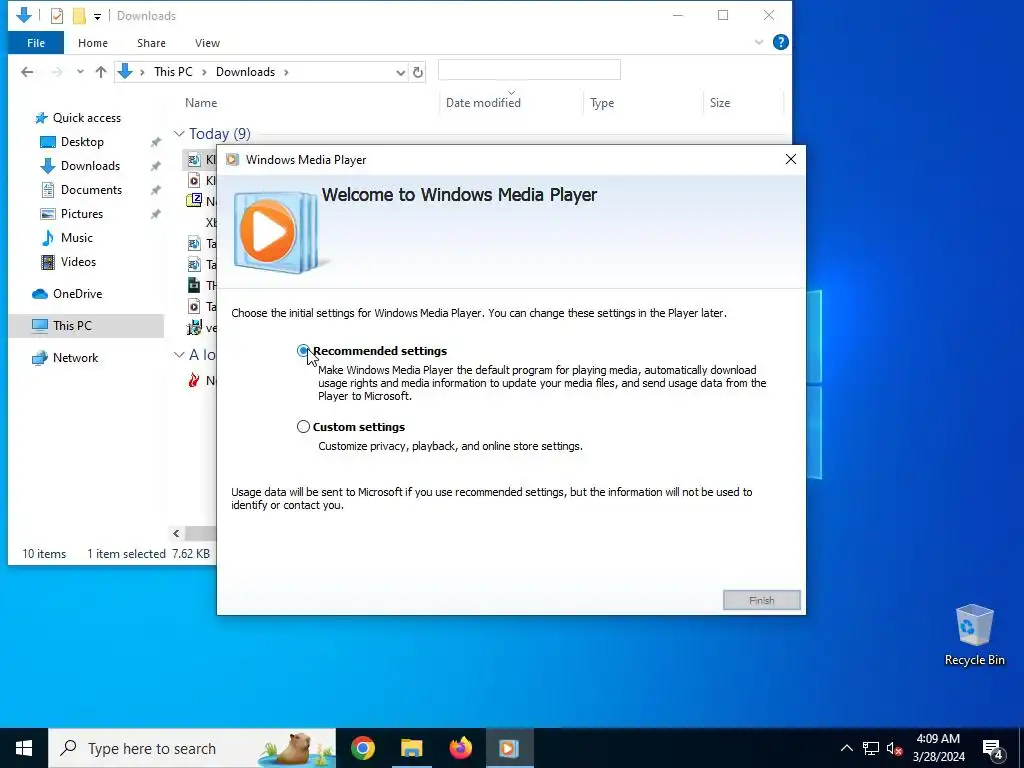The width and height of the screenshot is (1024, 768).
Task: Open Pictures in the navigation pane
Action: click(x=82, y=214)
